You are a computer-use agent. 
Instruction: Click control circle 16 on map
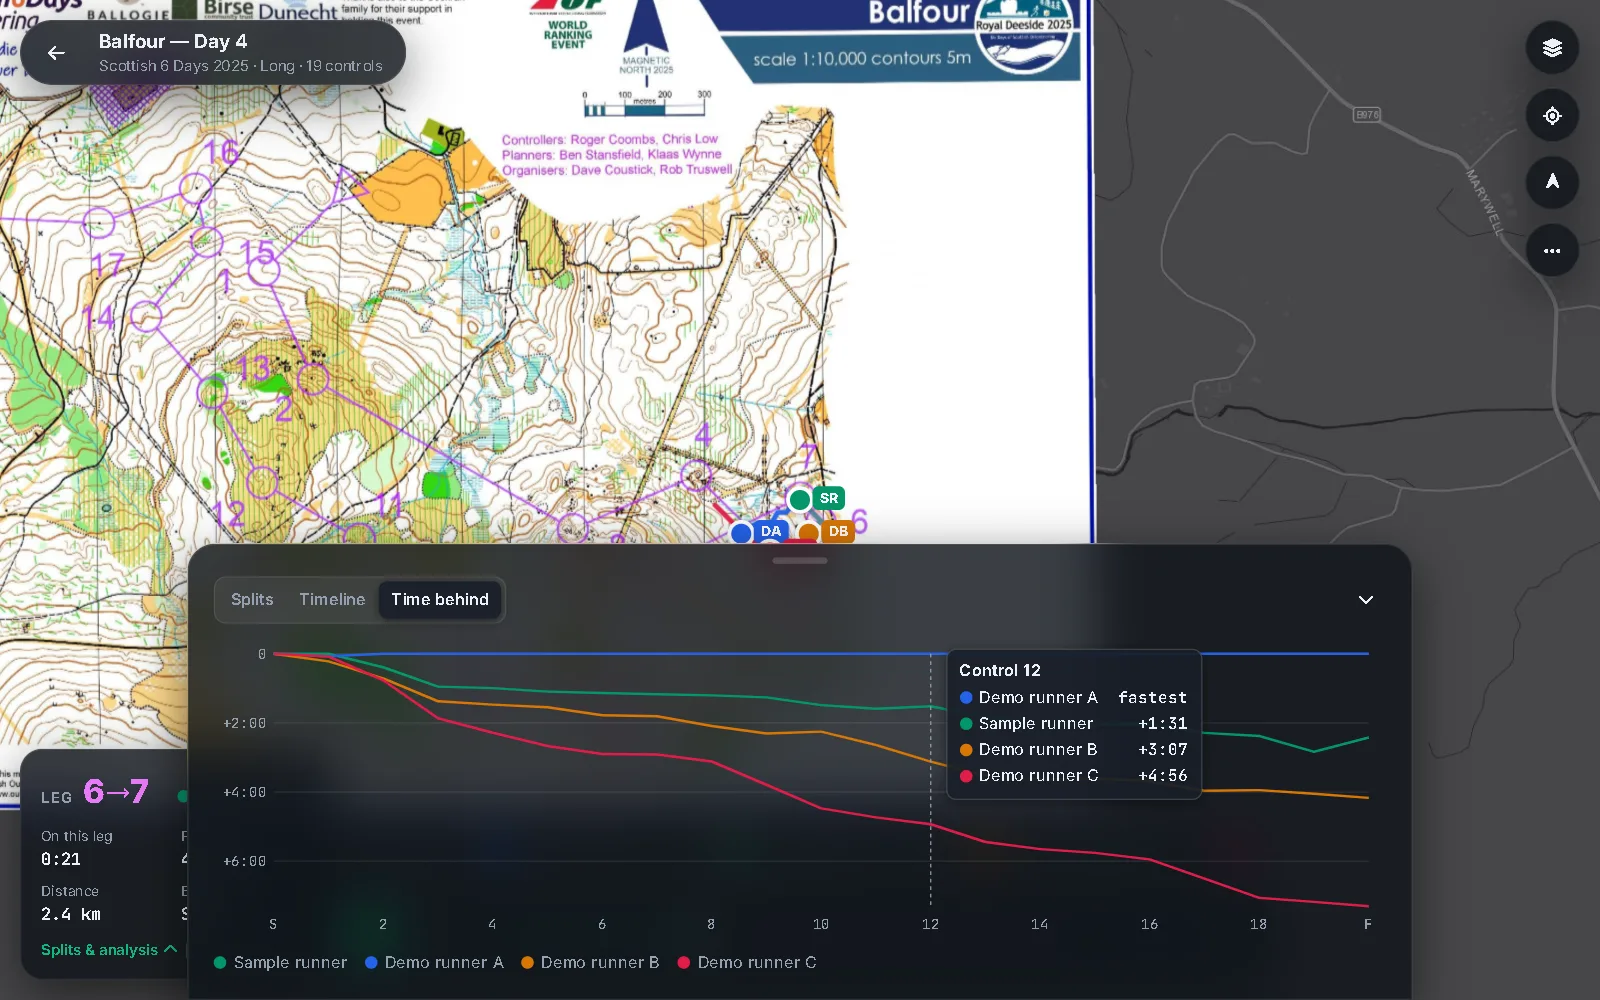click(195, 187)
